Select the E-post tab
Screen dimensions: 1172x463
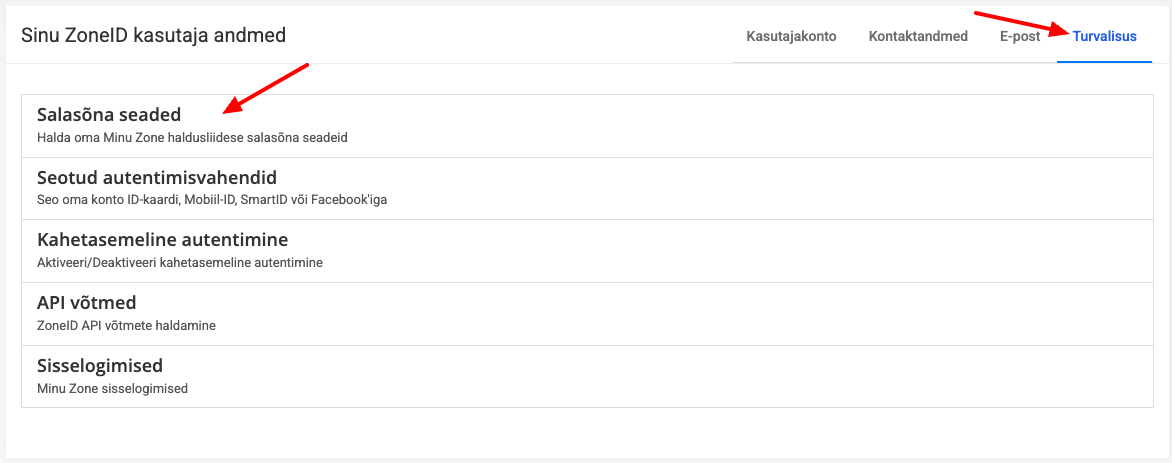pos(1020,37)
